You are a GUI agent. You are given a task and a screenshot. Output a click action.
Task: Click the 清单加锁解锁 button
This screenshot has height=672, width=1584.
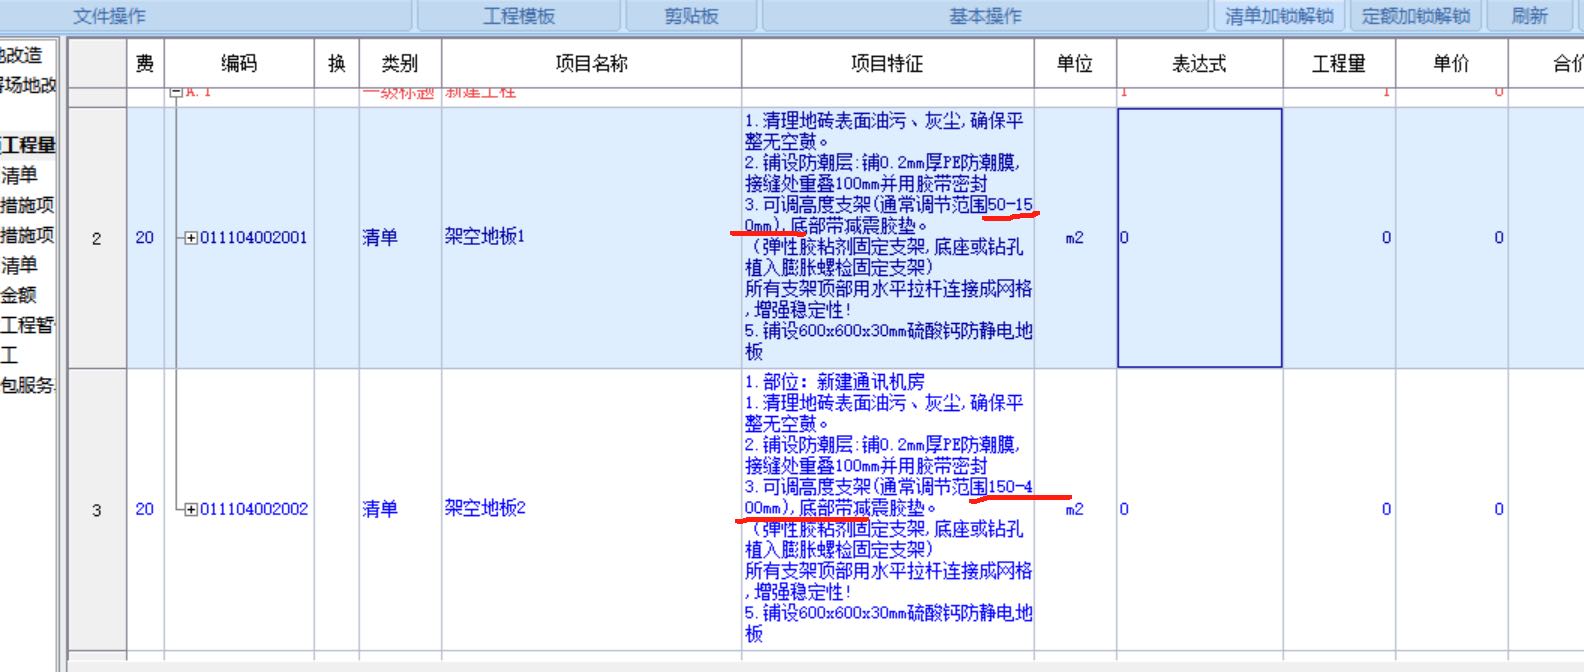(x=1279, y=16)
